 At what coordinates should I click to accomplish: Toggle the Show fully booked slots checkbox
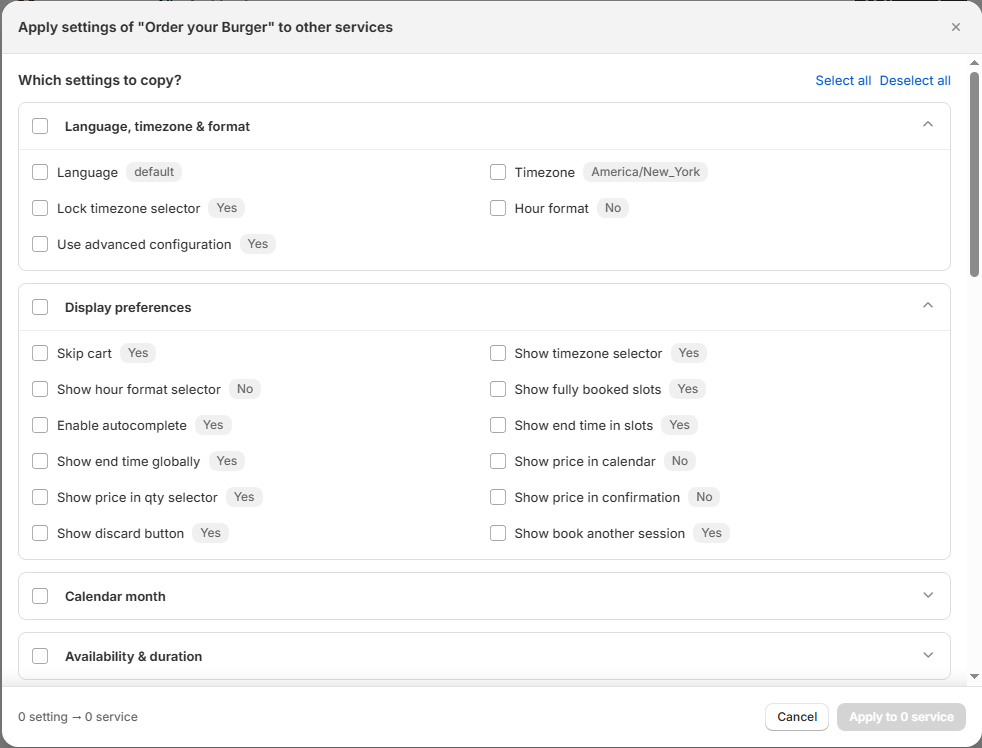[498, 389]
